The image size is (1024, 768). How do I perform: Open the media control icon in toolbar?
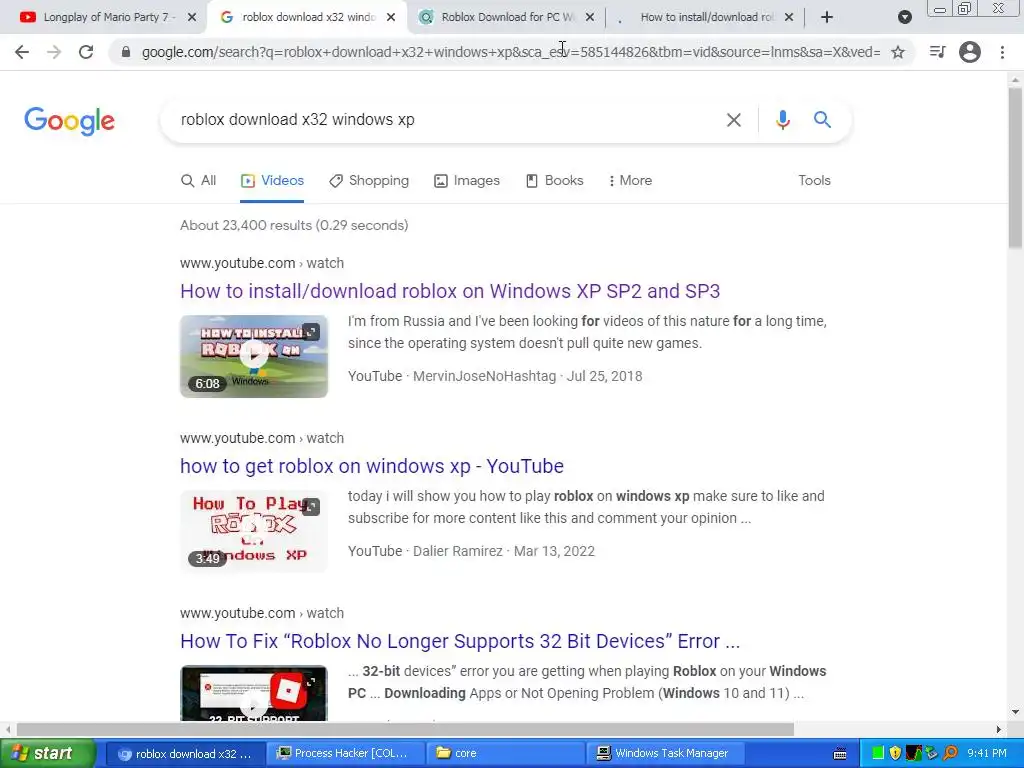coord(937,52)
